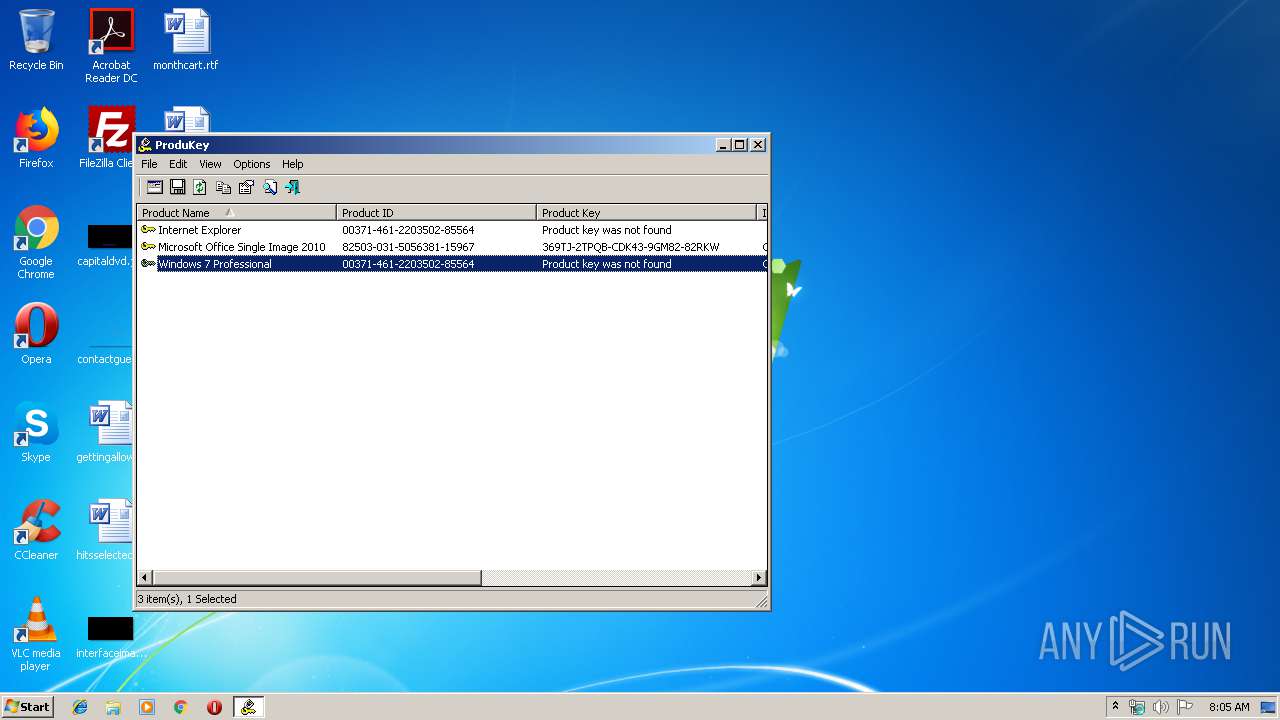
Task: Show hidden system tray icons
Action: coord(1115,707)
